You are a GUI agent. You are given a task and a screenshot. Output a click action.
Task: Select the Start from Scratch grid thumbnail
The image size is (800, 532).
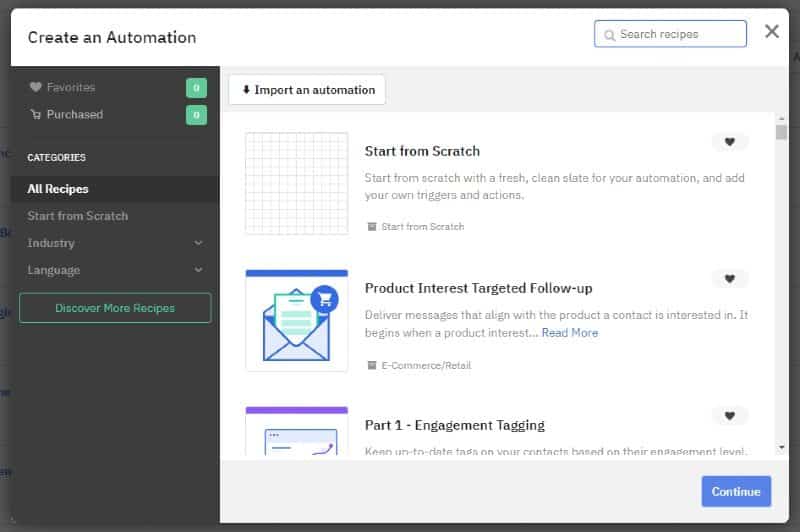click(296, 184)
